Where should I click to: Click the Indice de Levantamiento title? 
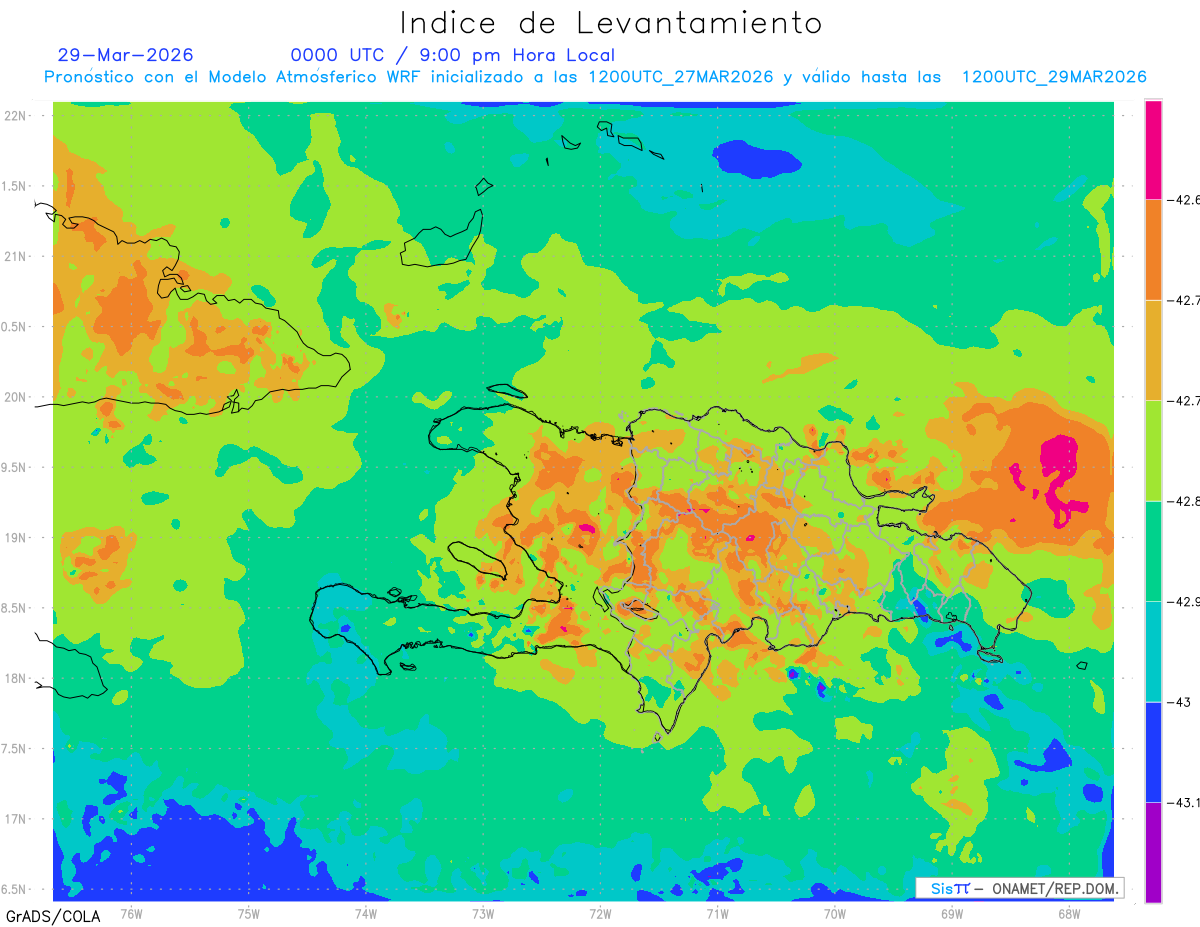click(x=611, y=22)
